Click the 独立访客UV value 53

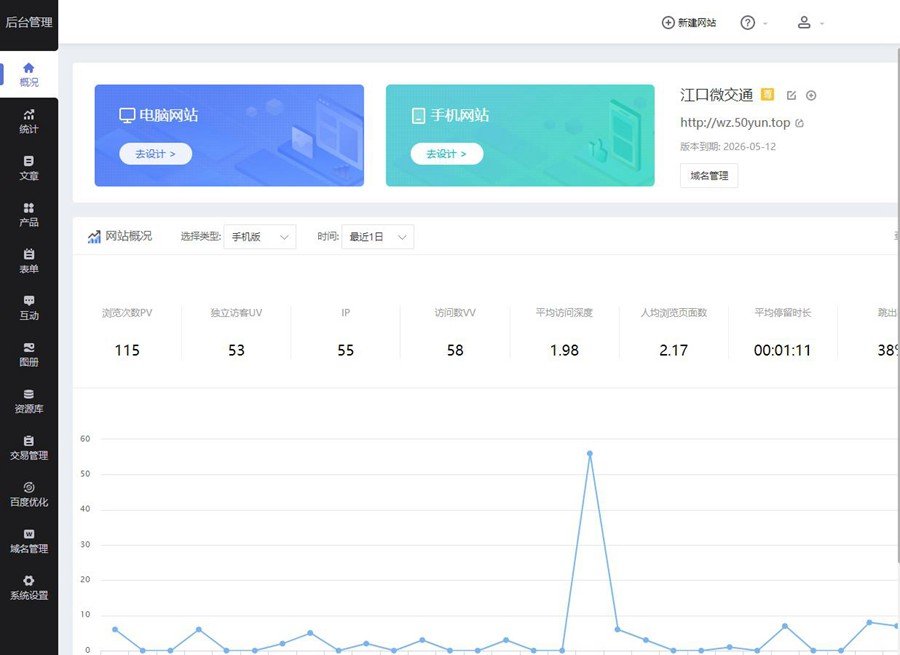236,350
